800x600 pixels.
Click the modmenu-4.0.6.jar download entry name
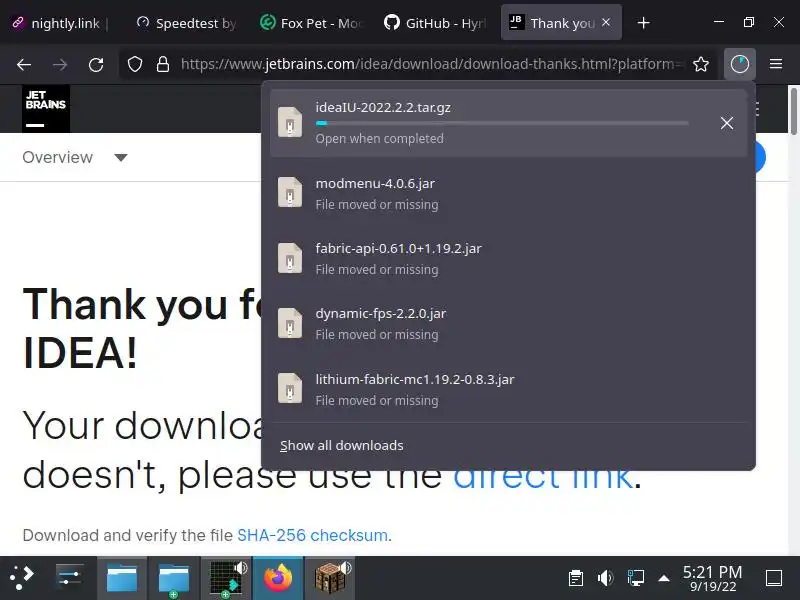coord(375,183)
